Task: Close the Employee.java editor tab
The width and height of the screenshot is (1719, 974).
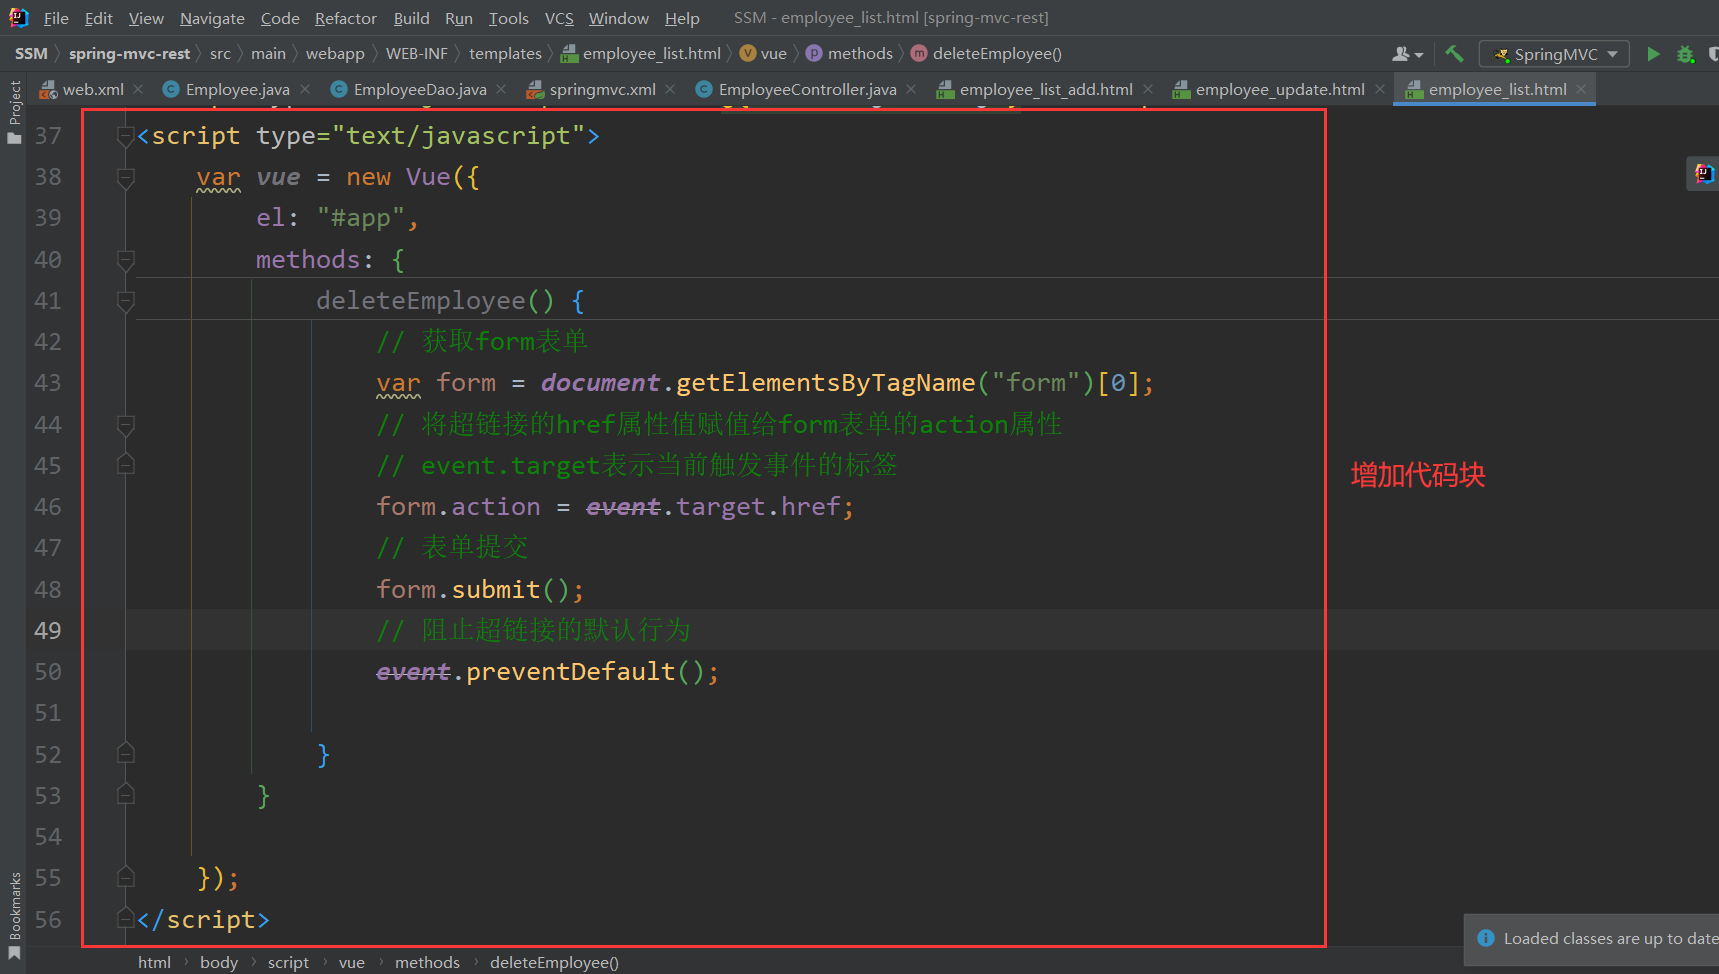Action: (305, 89)
